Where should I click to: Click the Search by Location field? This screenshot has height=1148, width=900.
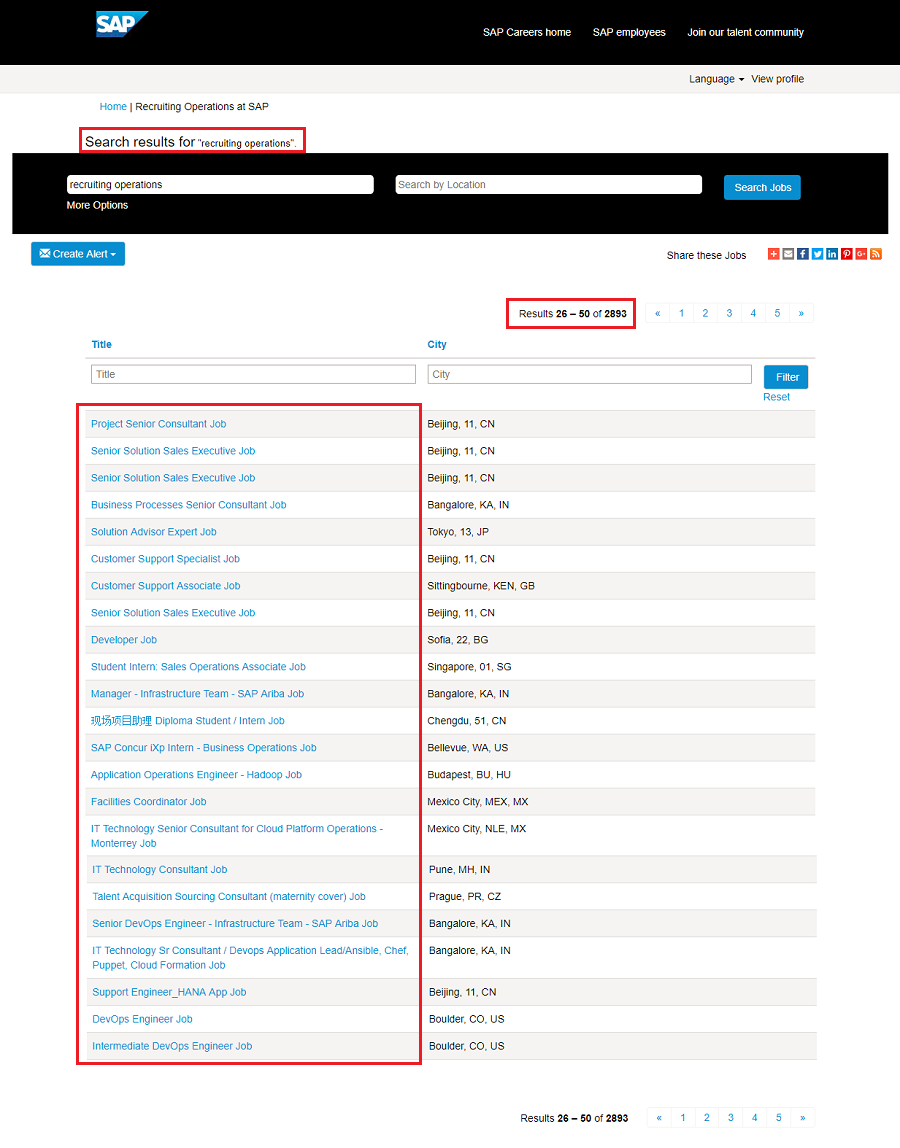(548, 184)
